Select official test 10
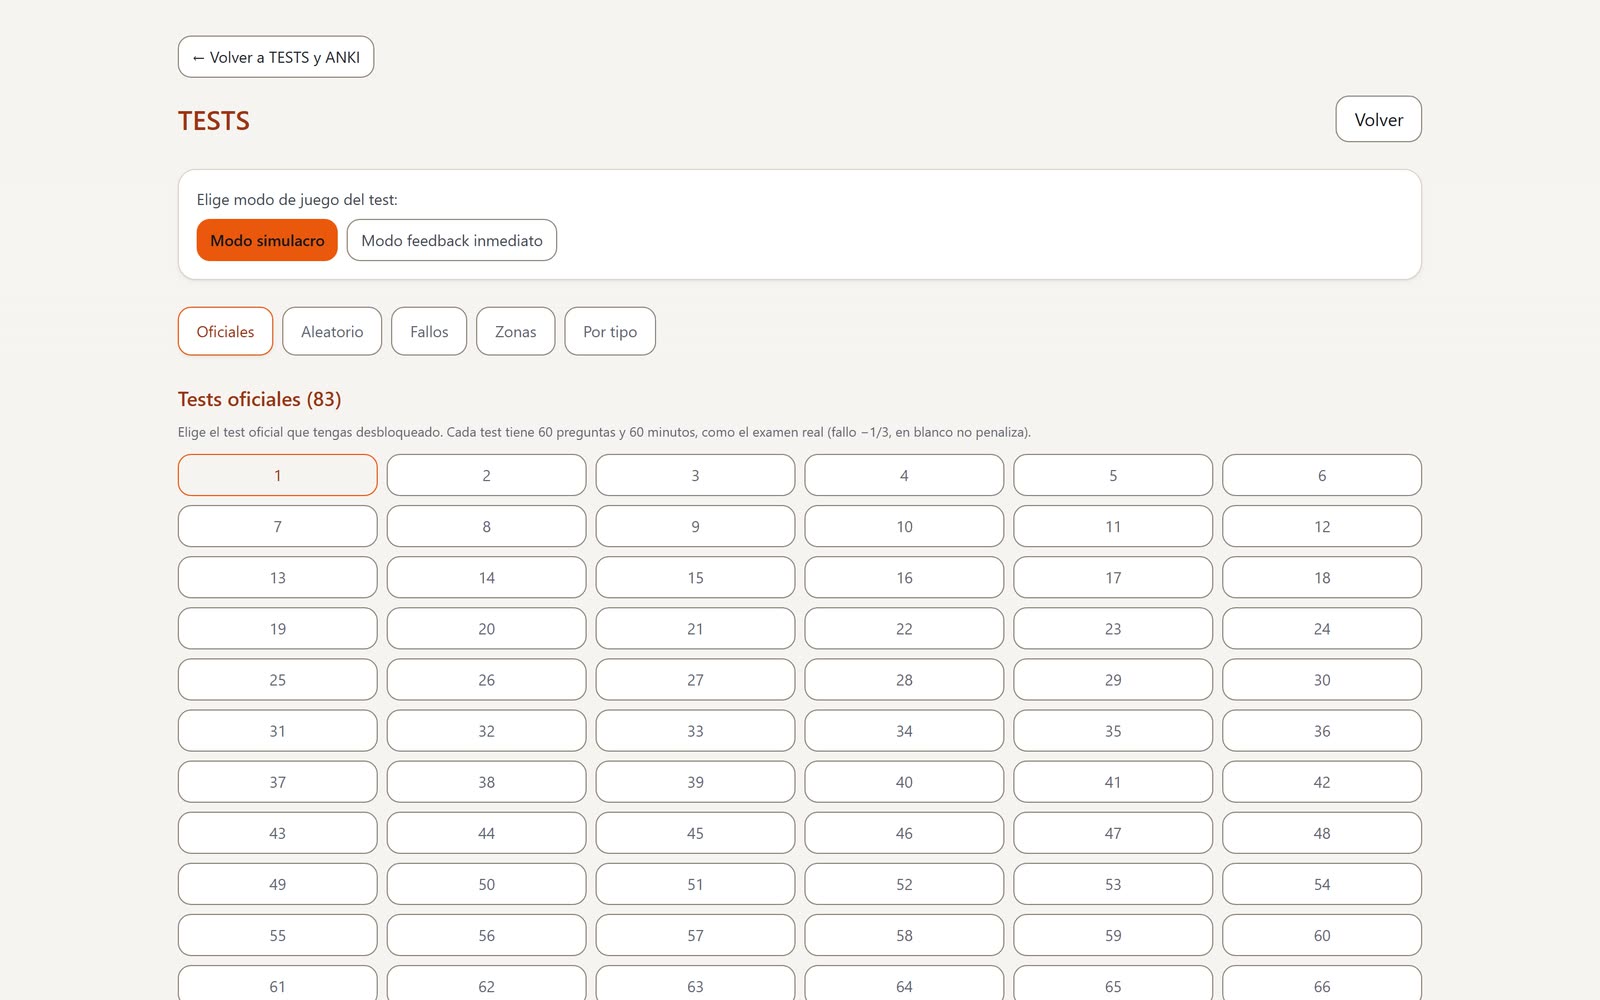1600x1000 pixels. click(x=904, y=526)
